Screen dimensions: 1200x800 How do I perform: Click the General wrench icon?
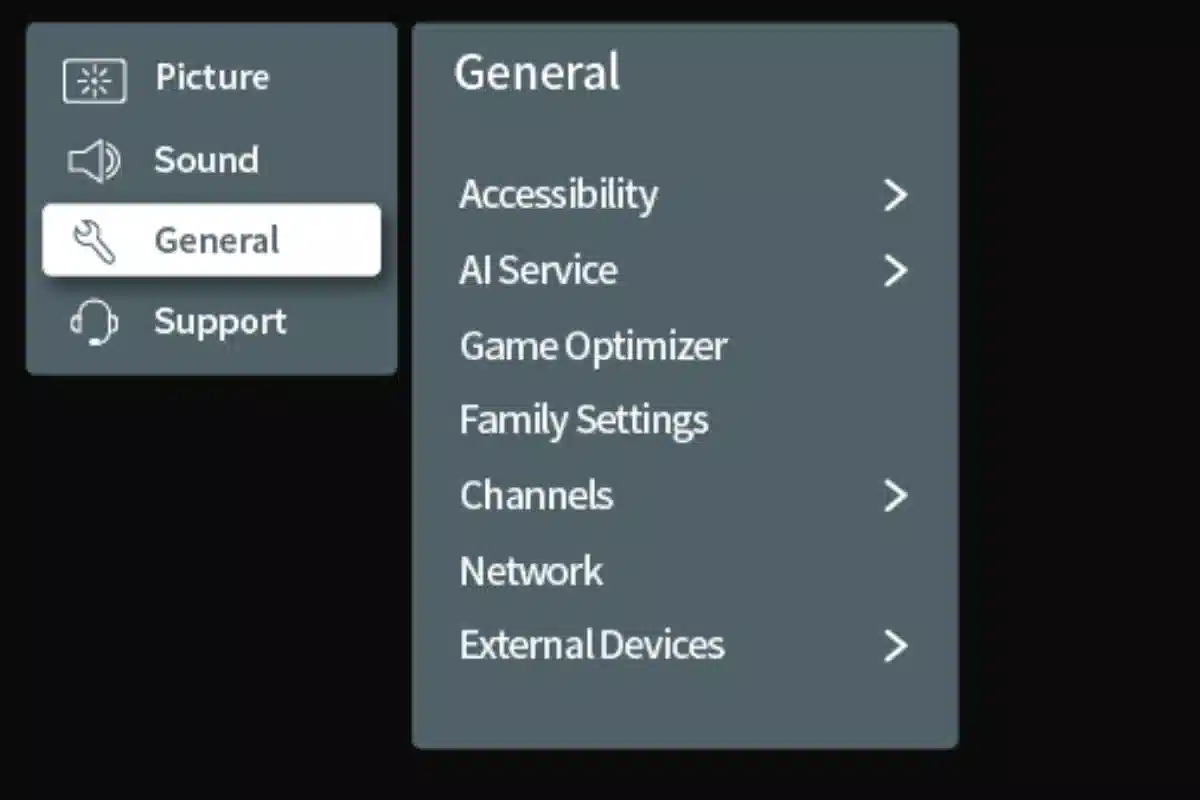click(94, 242)
